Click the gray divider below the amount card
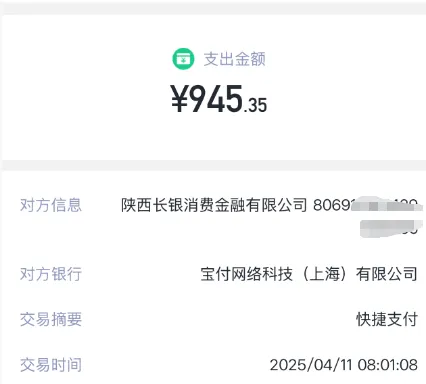Viewport: 426px width, 384px height. point(213,165)
